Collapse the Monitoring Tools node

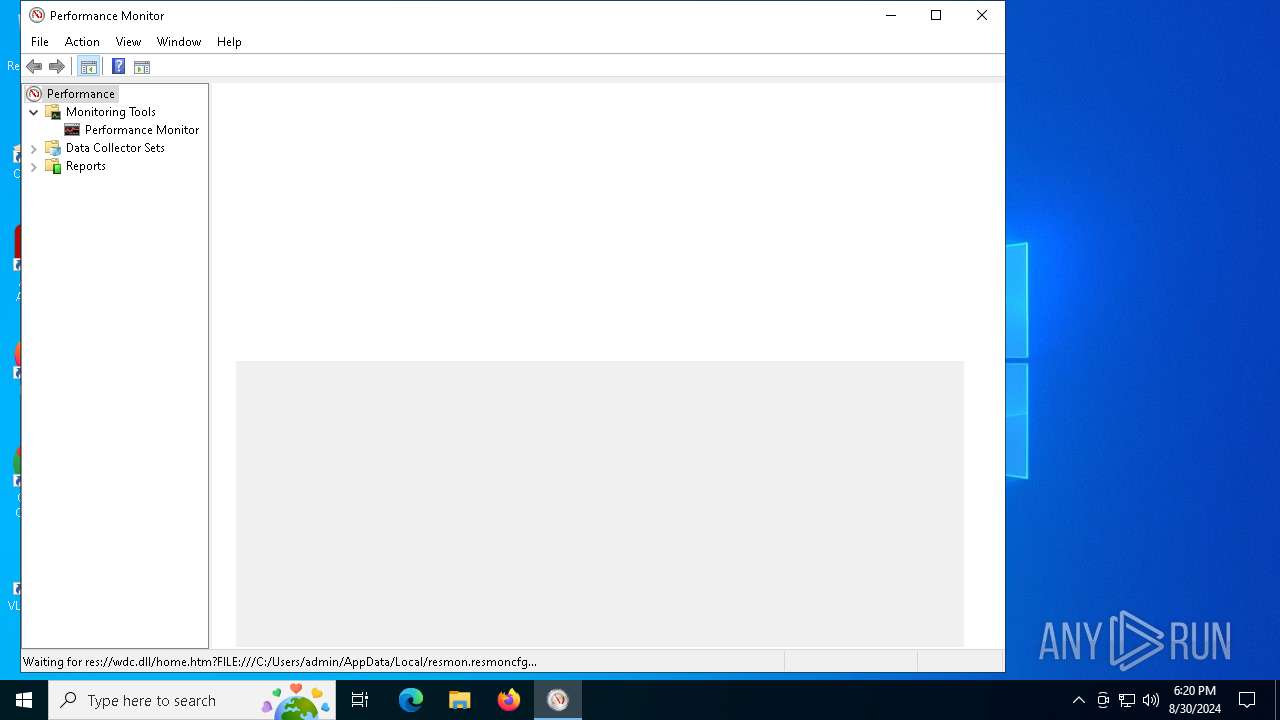click(x=34, y=112)
